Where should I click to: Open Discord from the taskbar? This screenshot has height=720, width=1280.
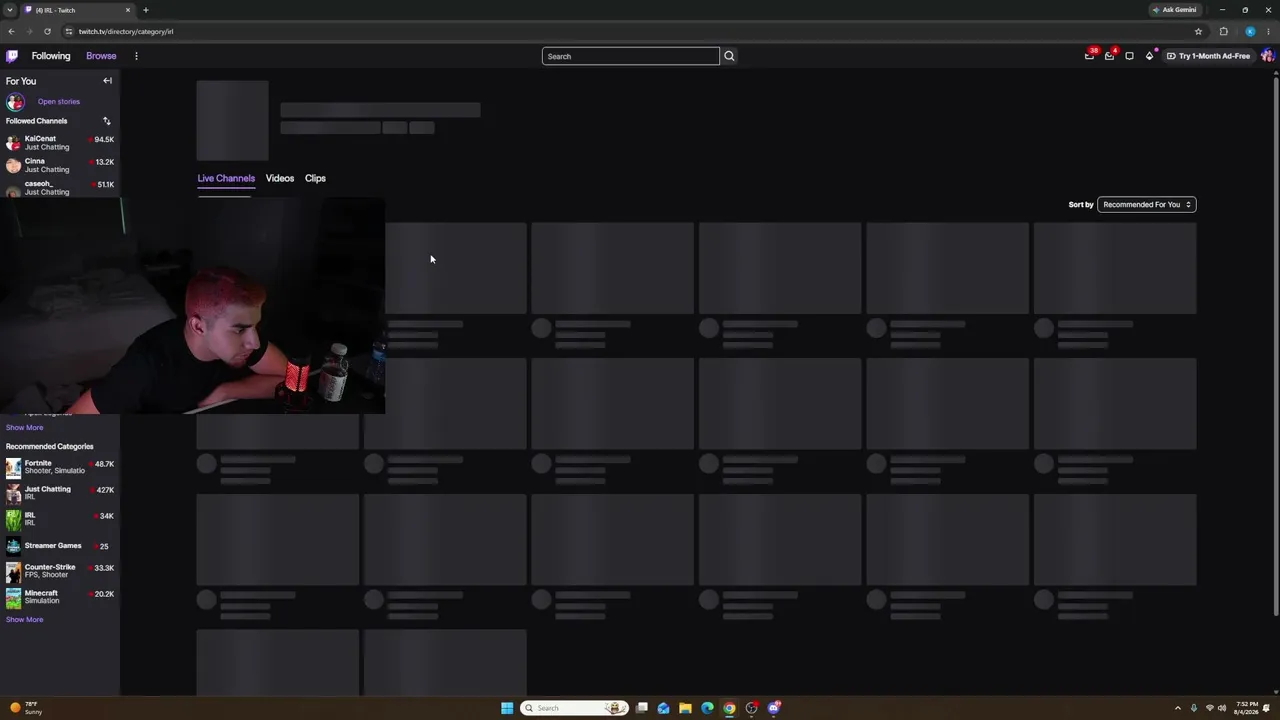[x=774, y=708]
